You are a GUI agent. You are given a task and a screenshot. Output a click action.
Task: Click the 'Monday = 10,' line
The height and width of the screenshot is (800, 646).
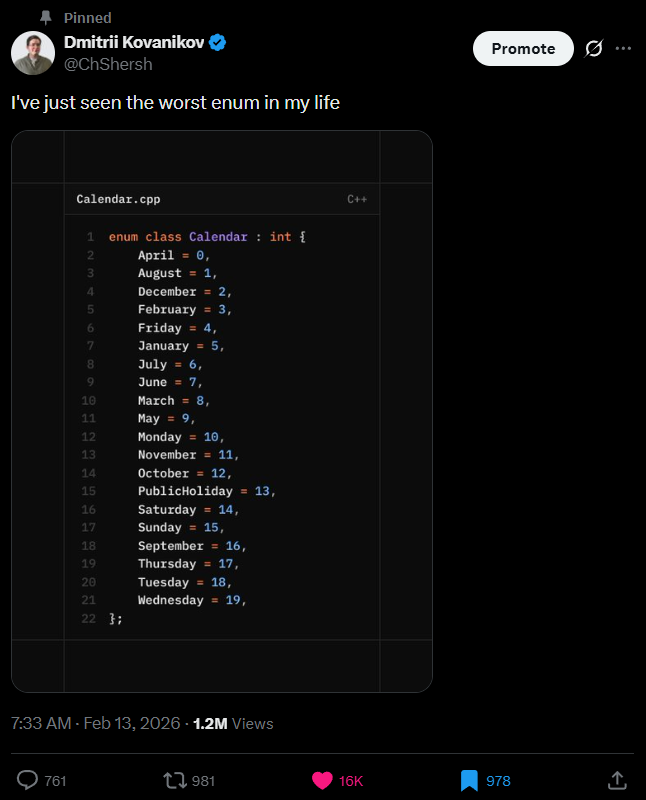(x=181, y=436)
